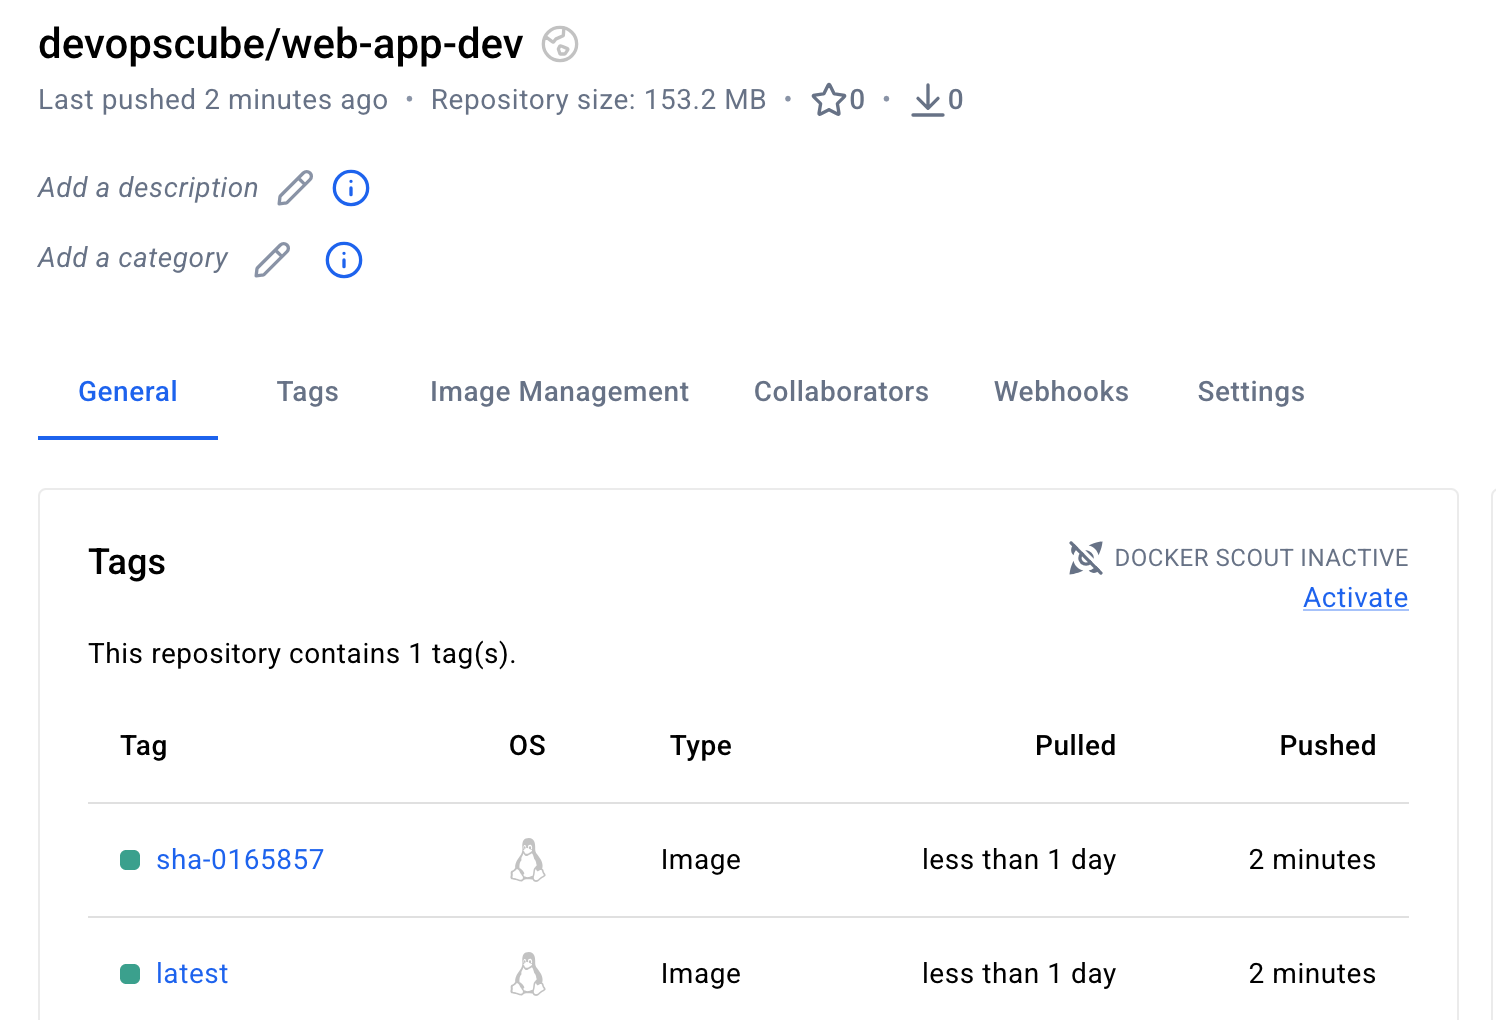Click the green status indicator beside latest
This screenshot has height=1020, width=1496.
130,974
